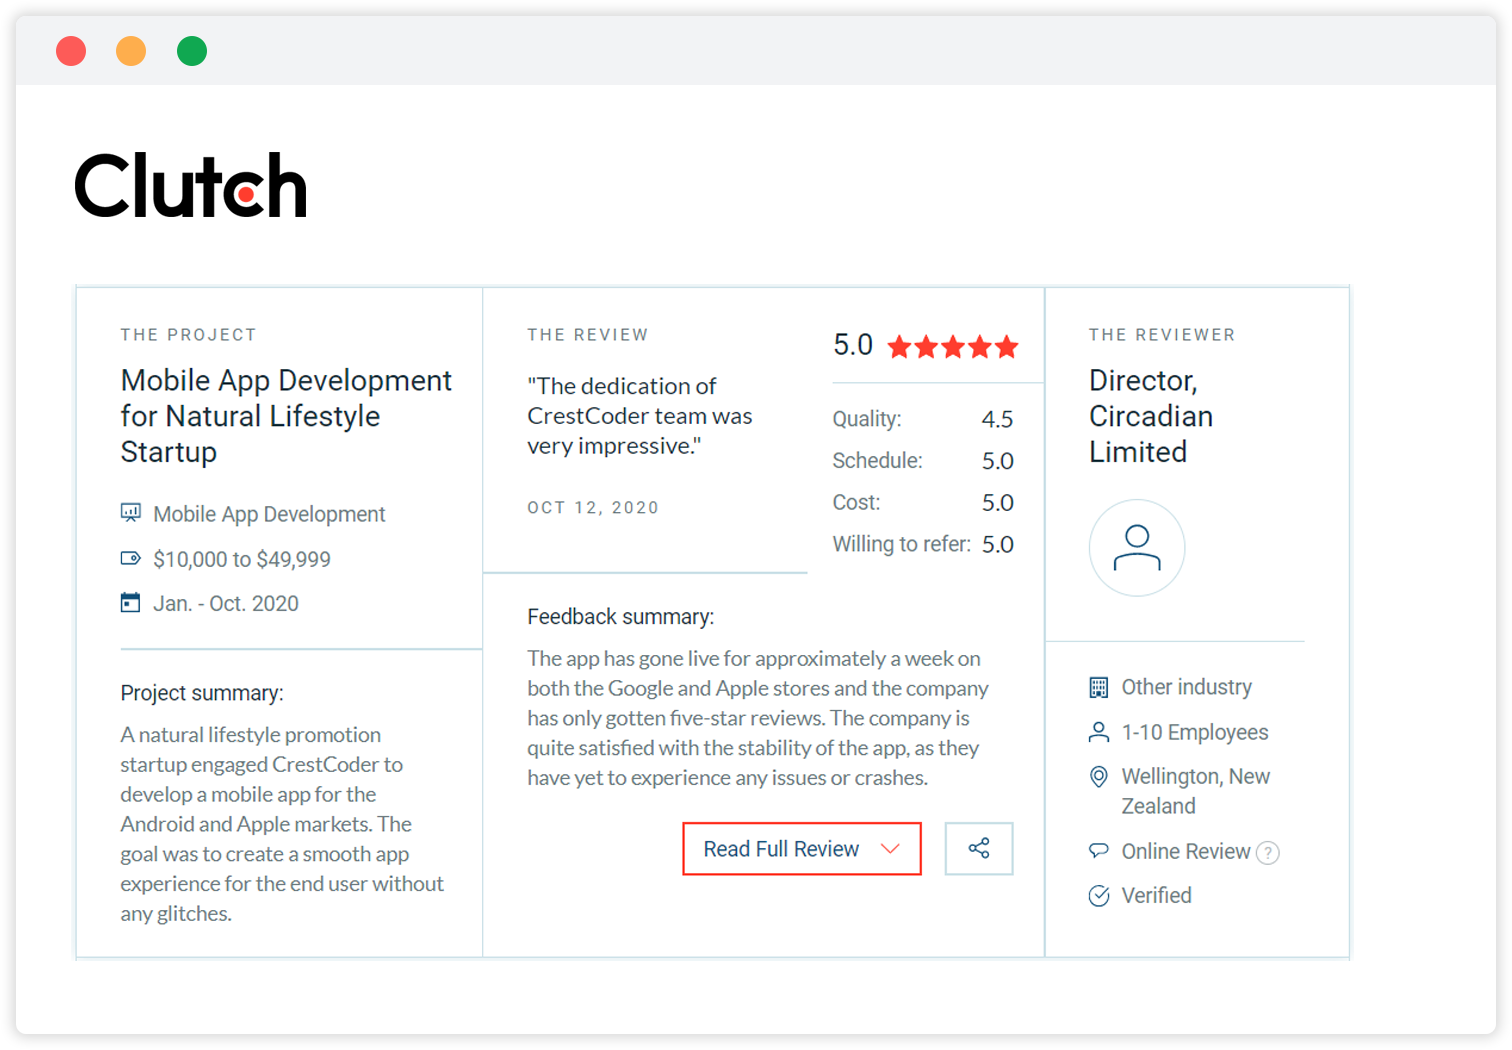The width and height of the screenshot is (1512, 1050).
Task: Click the calendar icon beside project dates
Action: (x=131, y=603)
